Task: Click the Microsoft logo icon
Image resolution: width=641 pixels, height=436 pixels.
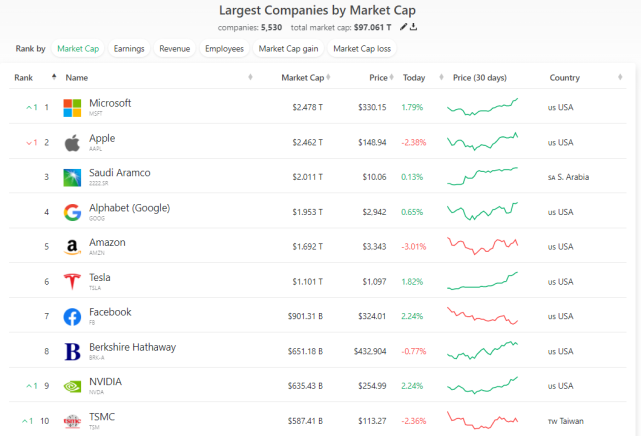Action: click(x=72, y=107)
